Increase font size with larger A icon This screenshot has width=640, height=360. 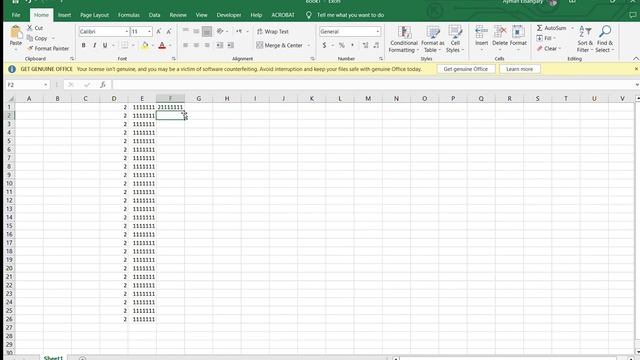tap(159, 31)
